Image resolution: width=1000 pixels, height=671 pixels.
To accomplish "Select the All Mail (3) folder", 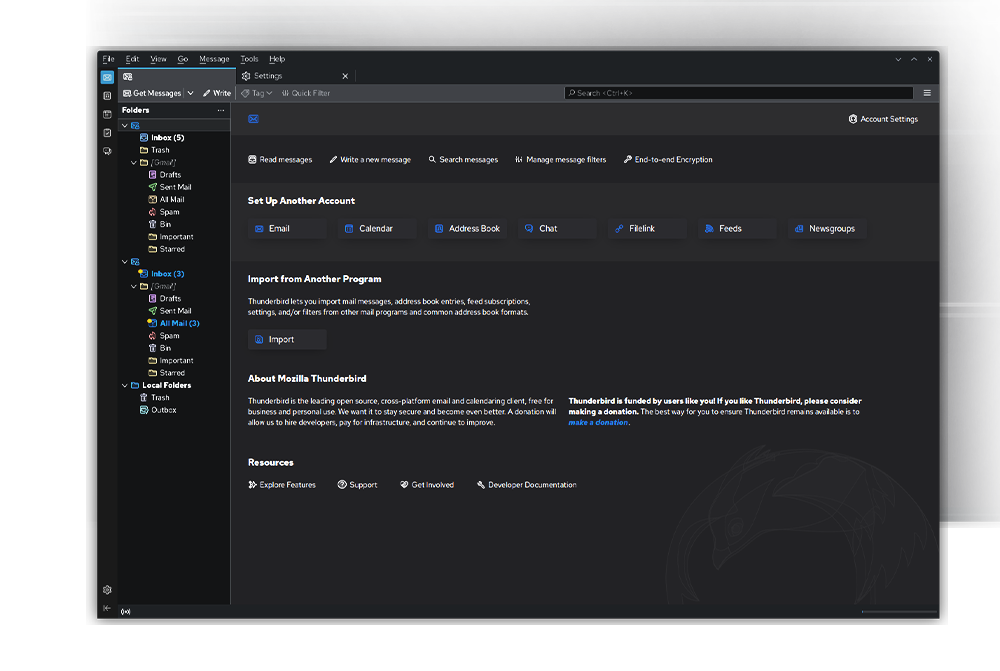I will [x=175, y=323].
